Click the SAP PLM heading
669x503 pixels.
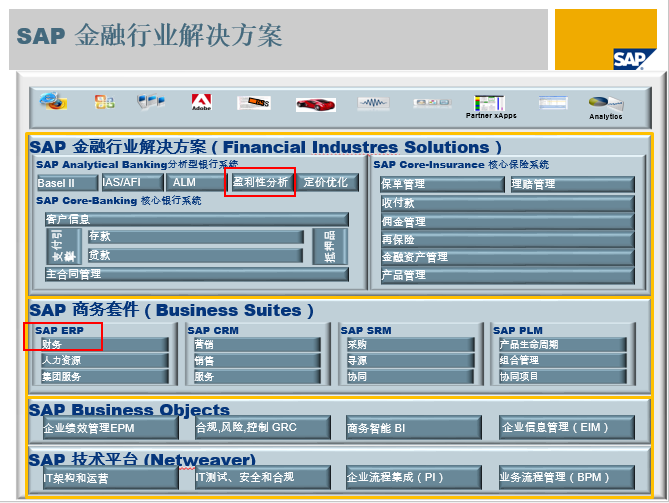tap(518, 331)
